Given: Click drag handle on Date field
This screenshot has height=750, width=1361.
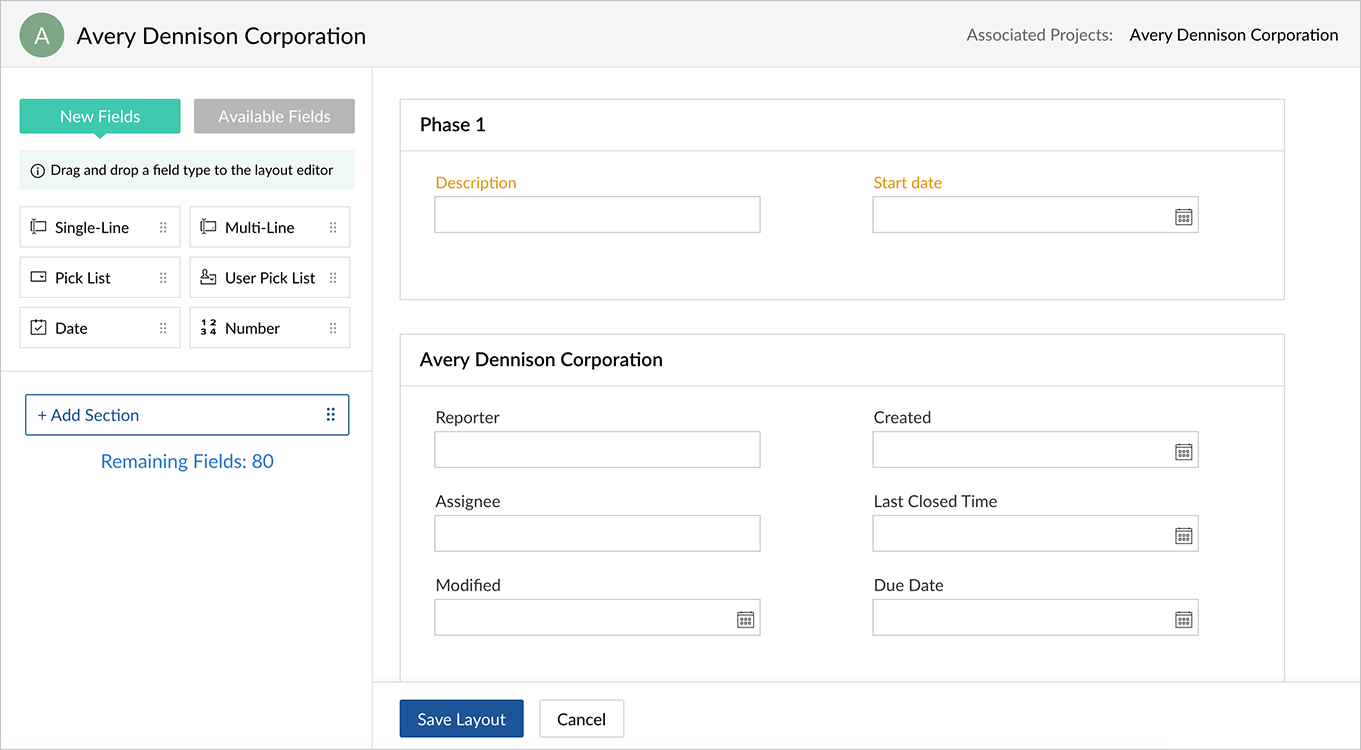Looking at the screenshot, I should coord(163,327).
